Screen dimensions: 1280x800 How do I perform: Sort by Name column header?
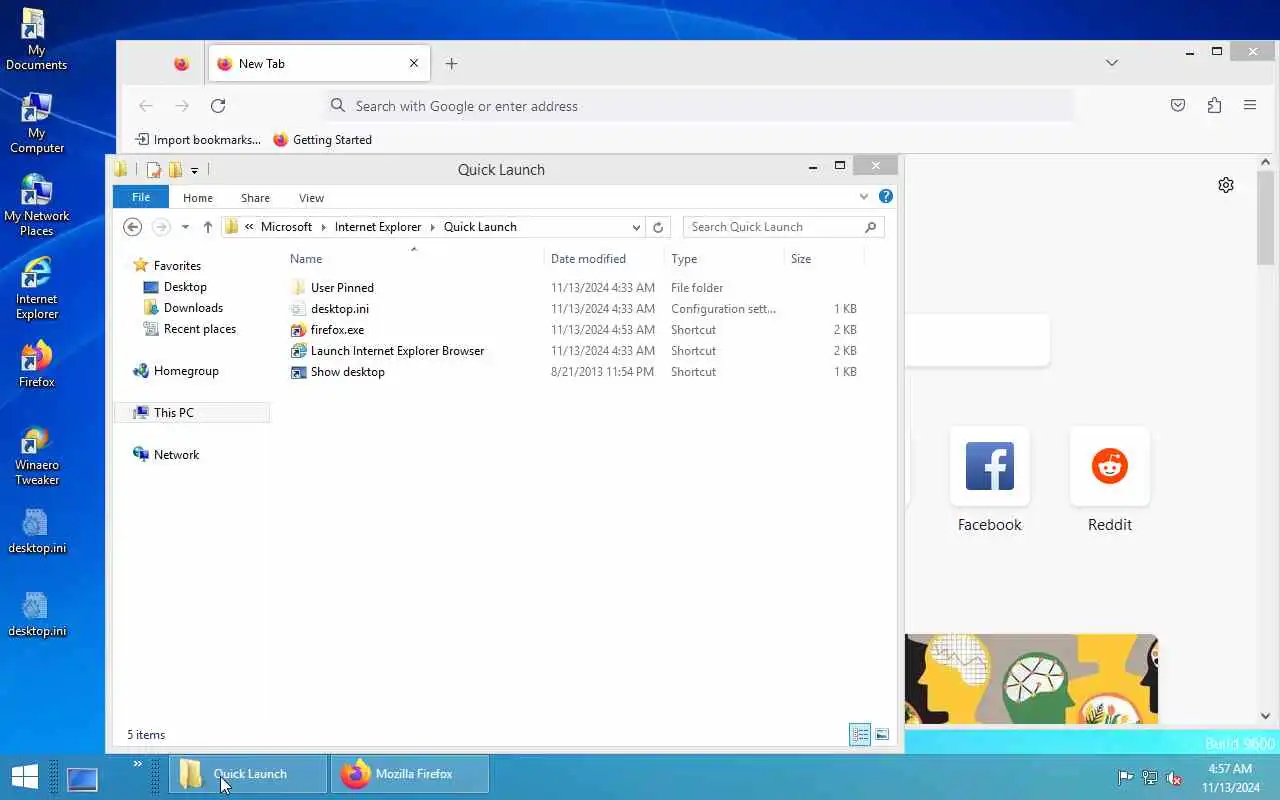pos(413,259)
